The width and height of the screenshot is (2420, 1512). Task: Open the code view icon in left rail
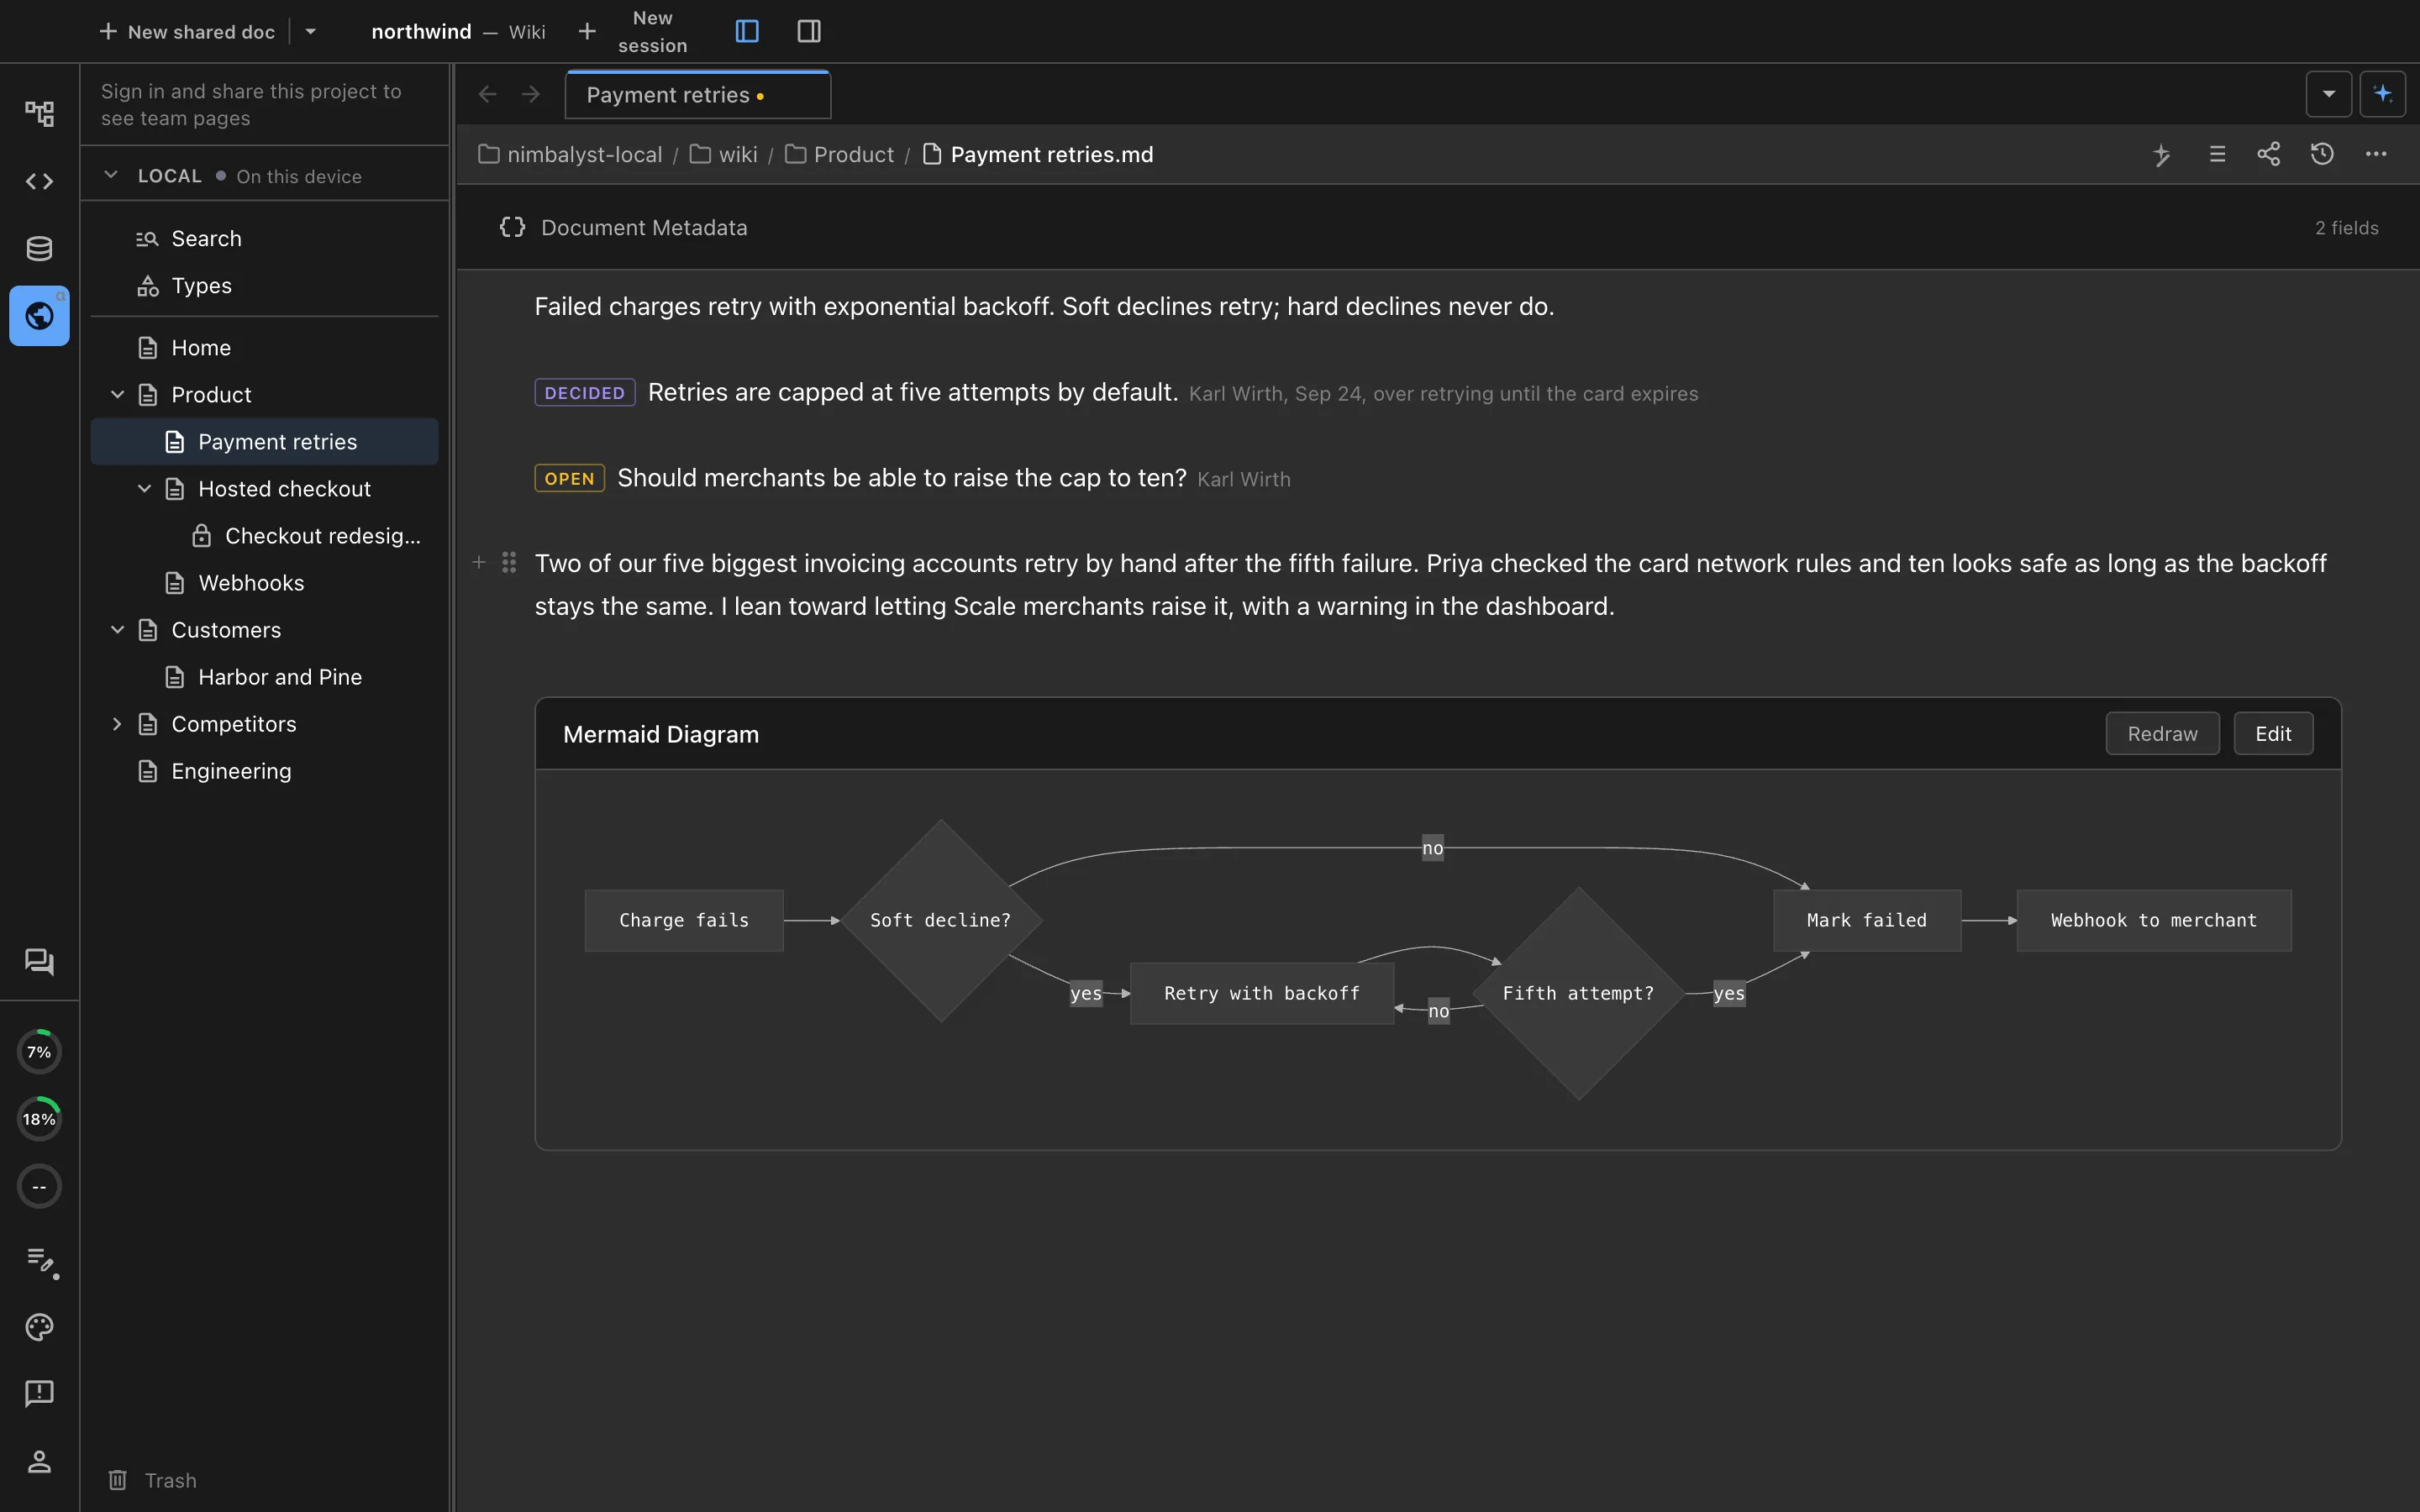[39, 181]
